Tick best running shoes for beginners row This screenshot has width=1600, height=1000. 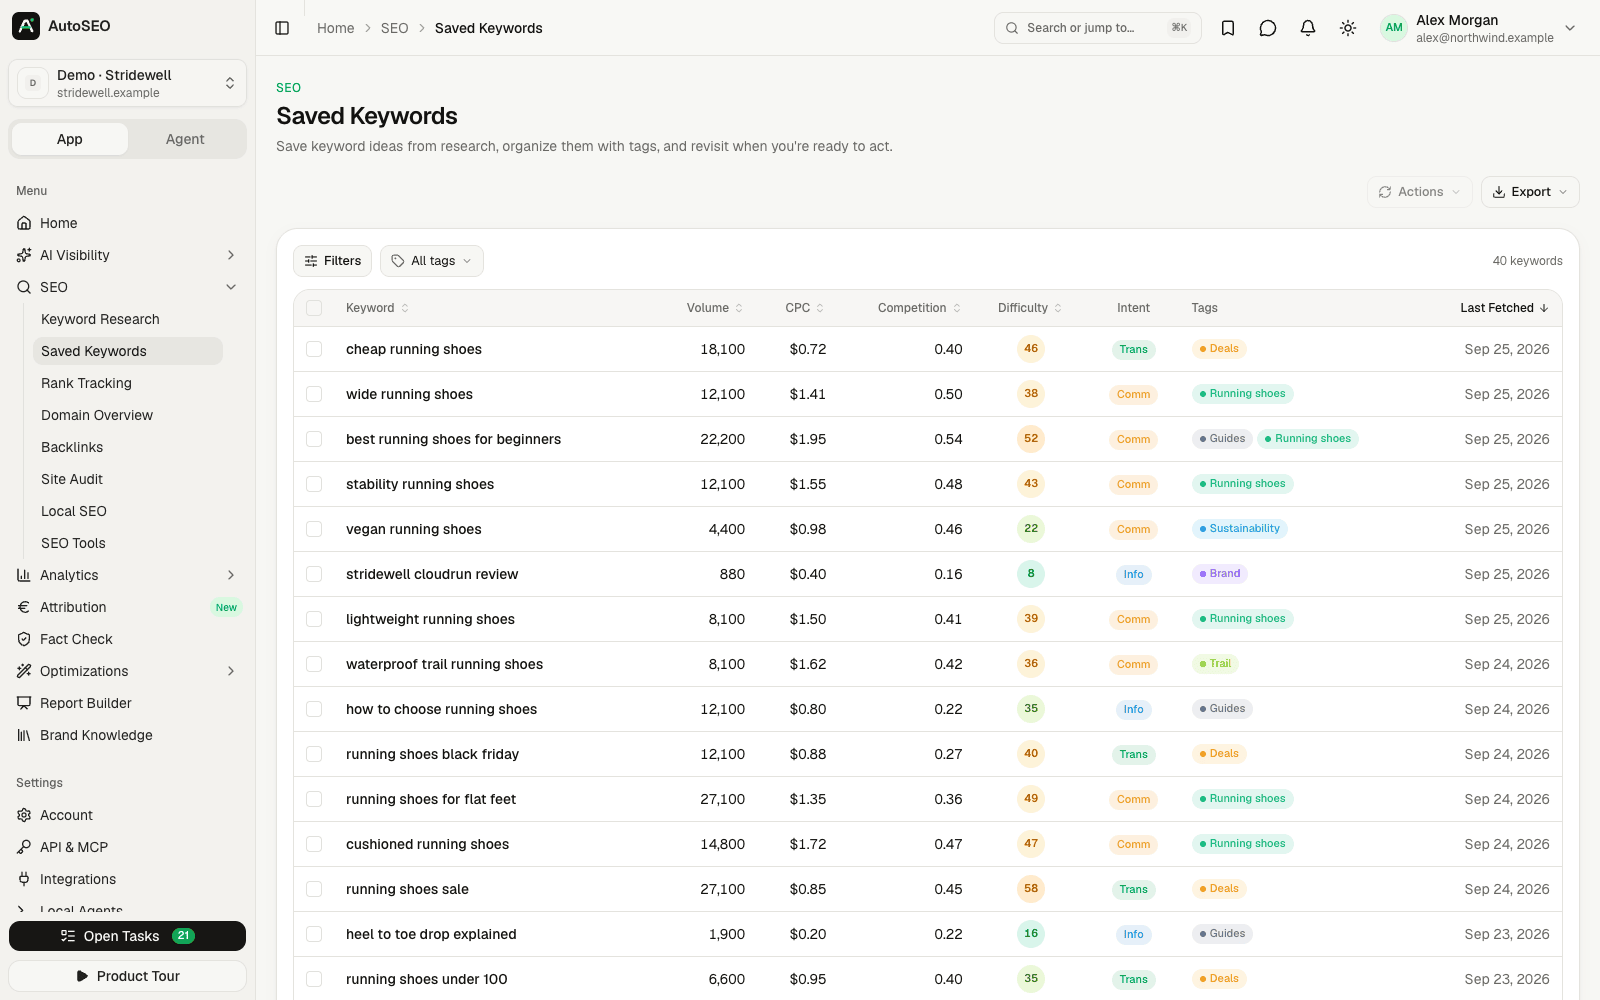tap(314, 439)
